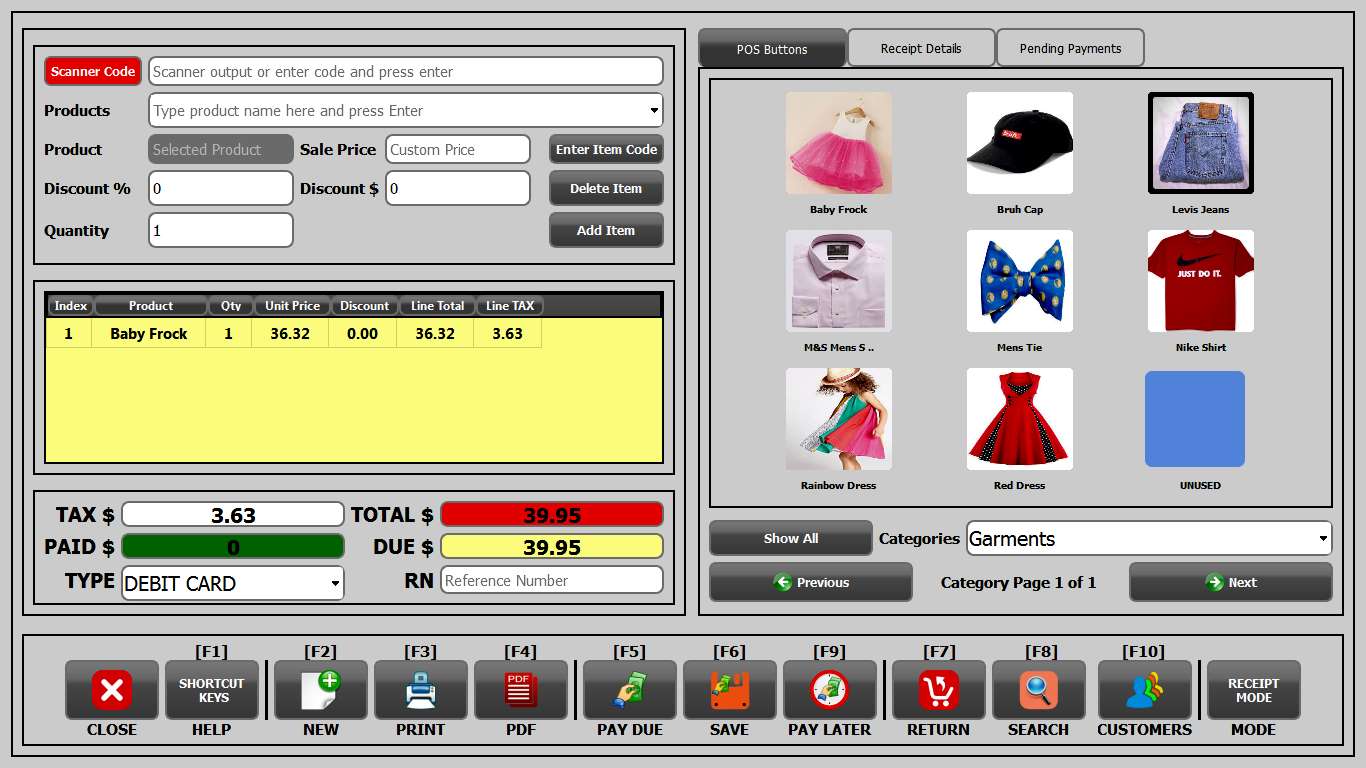Open search using the magnifier icon [F8]
The width and height of the screenshot is (1366, 768).
click(1039, 690)
